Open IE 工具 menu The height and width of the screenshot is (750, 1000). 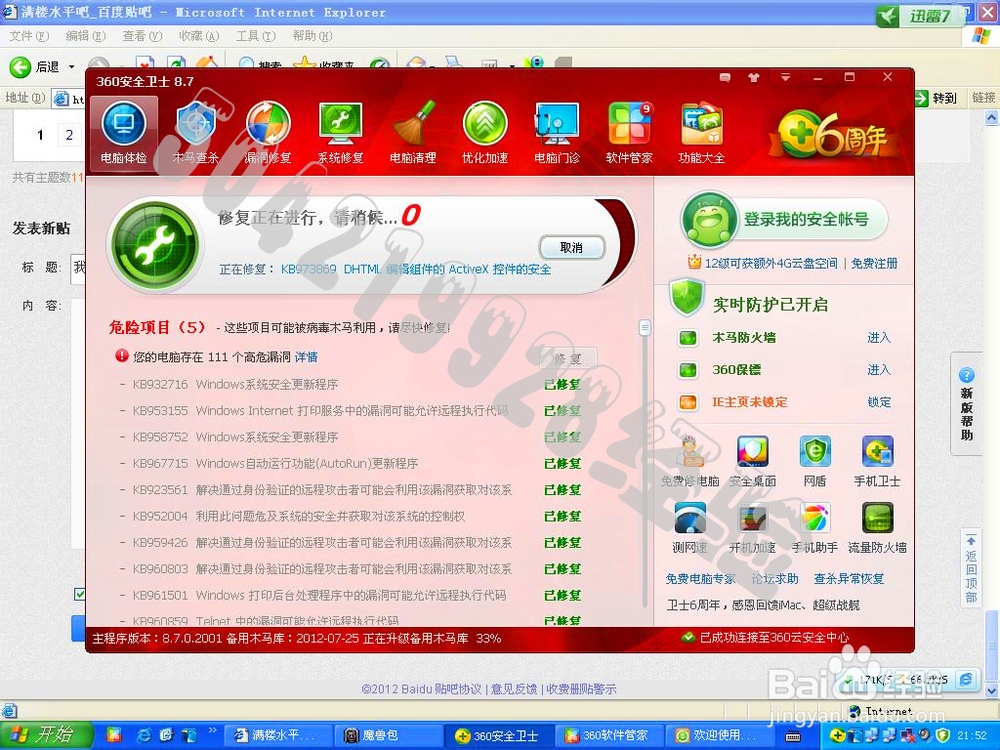point(256,36)
